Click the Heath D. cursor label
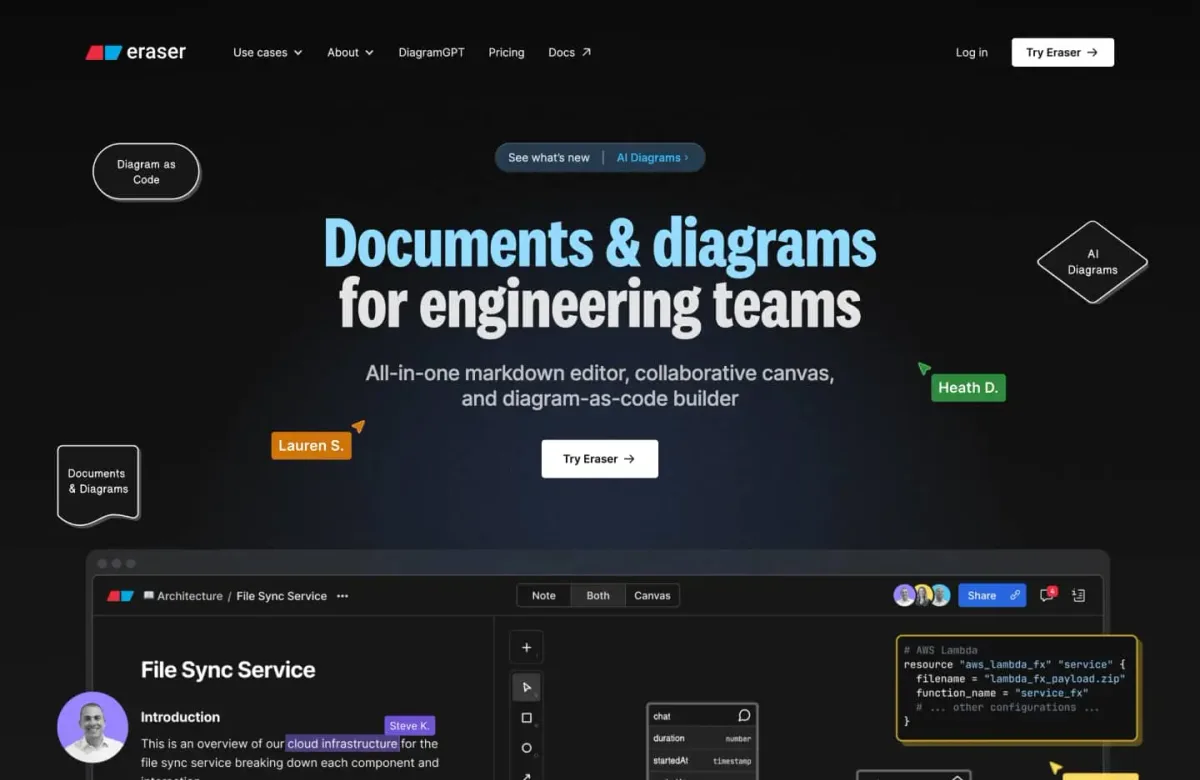This screenshot has width=1200, height=780. [x=968, y=388]
